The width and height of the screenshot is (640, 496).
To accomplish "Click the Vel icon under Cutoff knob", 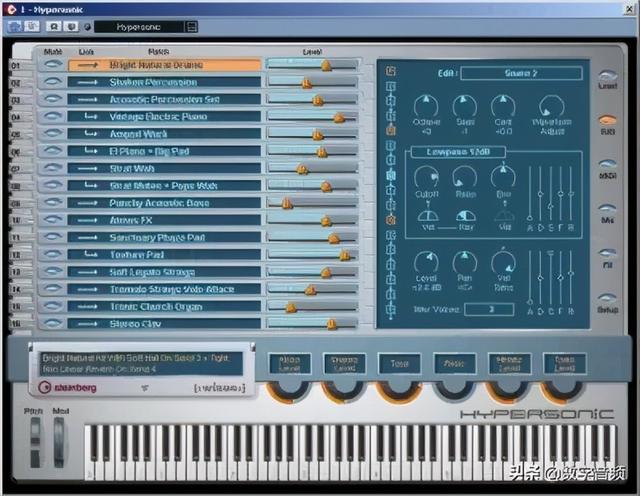I will 428,216.
